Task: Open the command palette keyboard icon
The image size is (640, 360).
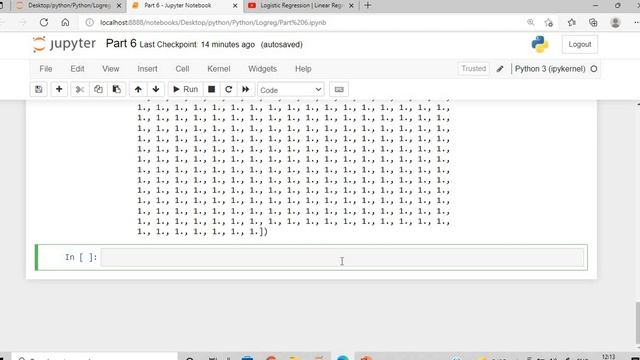Action: (x=339, y=89)
